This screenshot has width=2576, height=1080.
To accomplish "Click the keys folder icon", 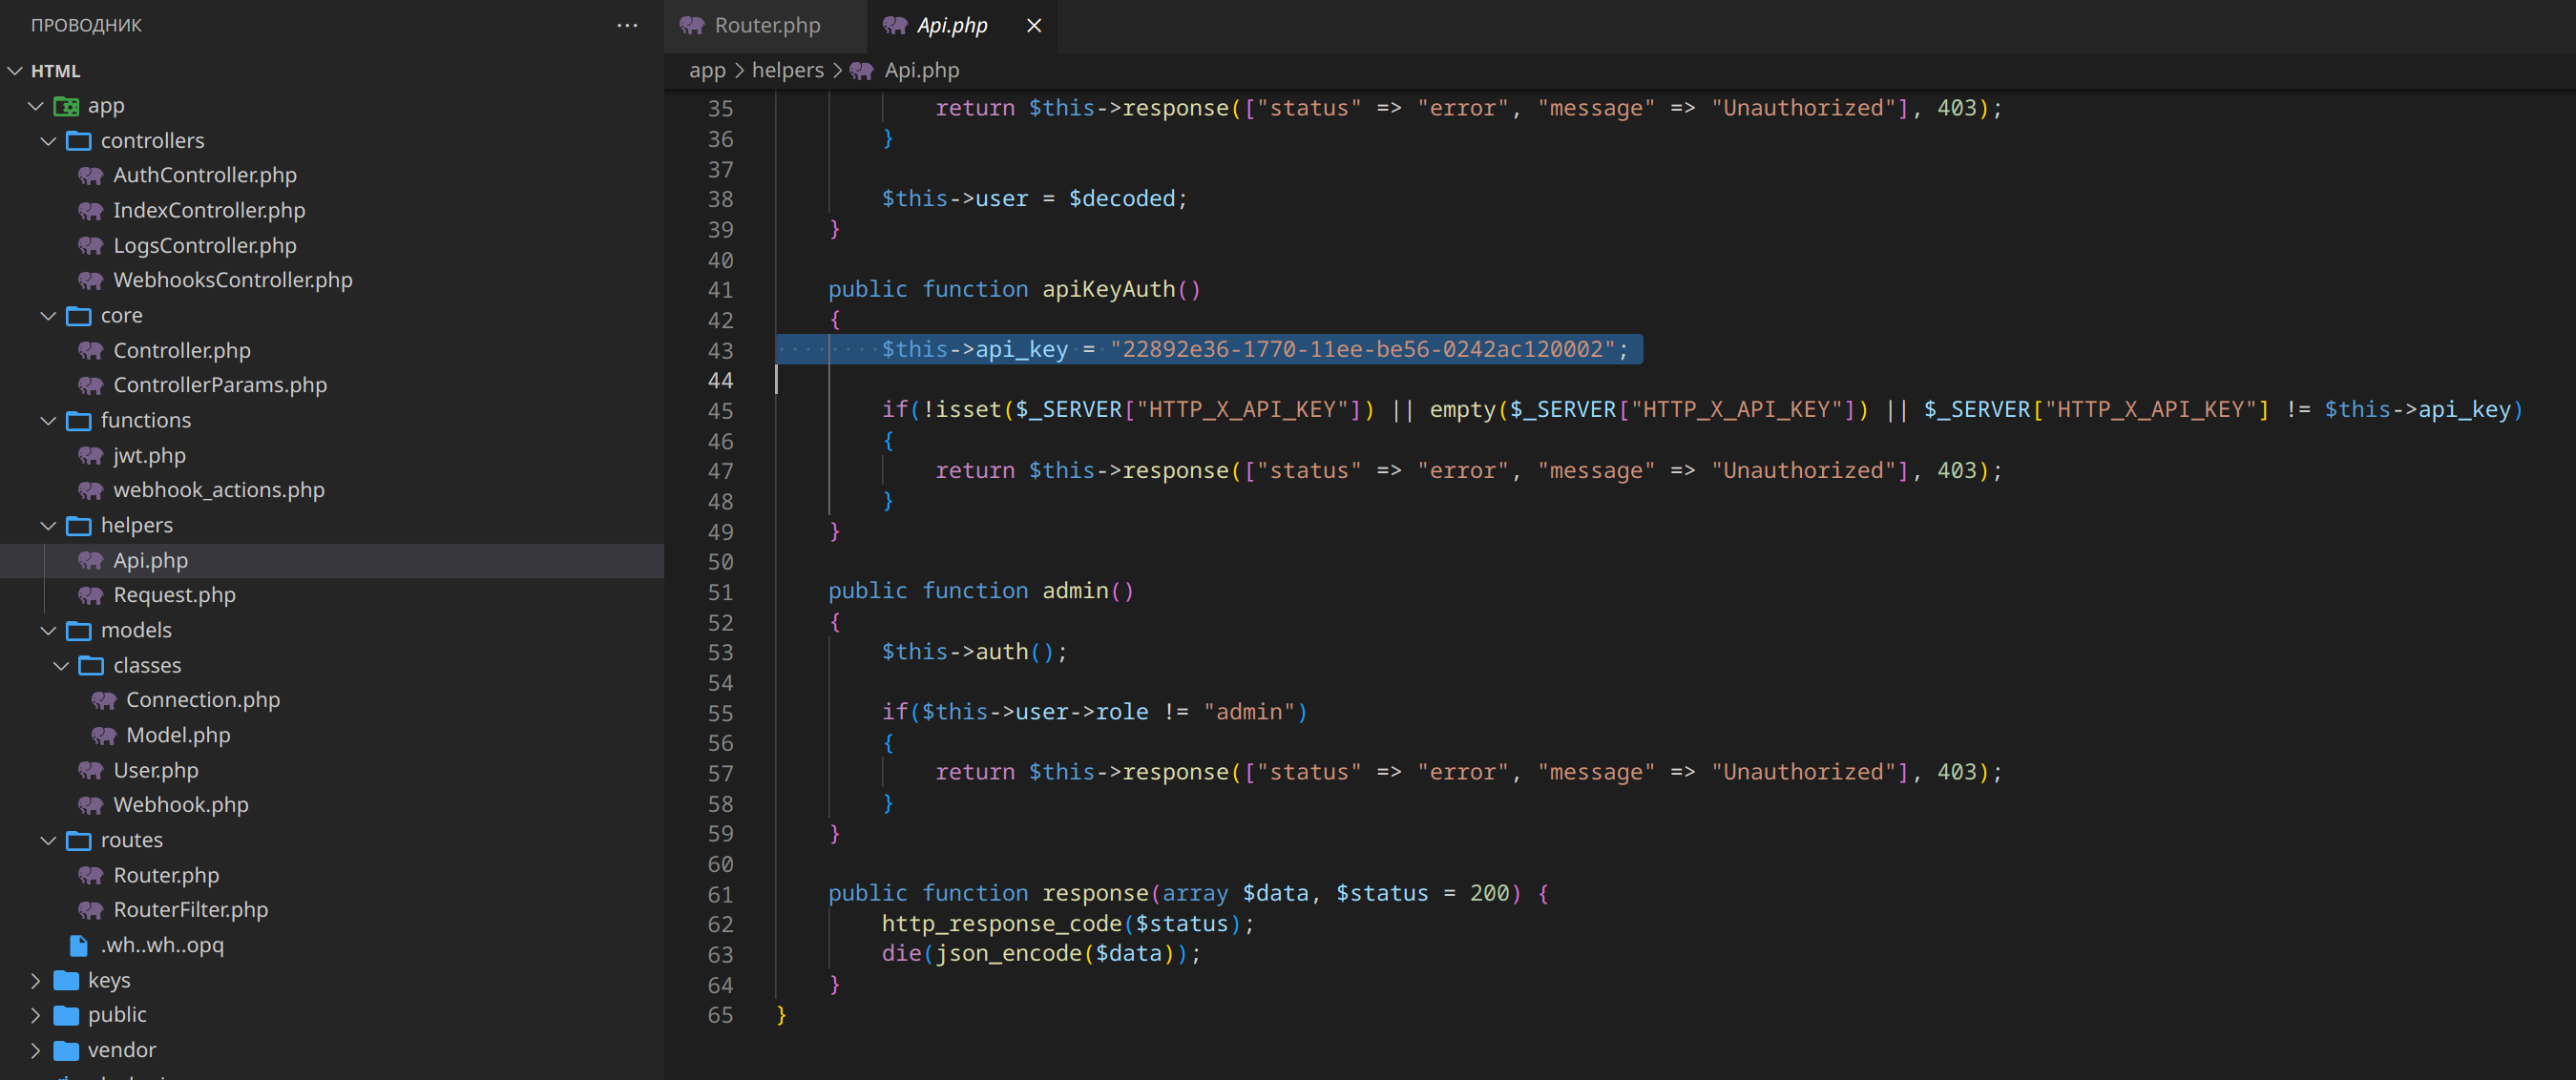I will 66,981.
